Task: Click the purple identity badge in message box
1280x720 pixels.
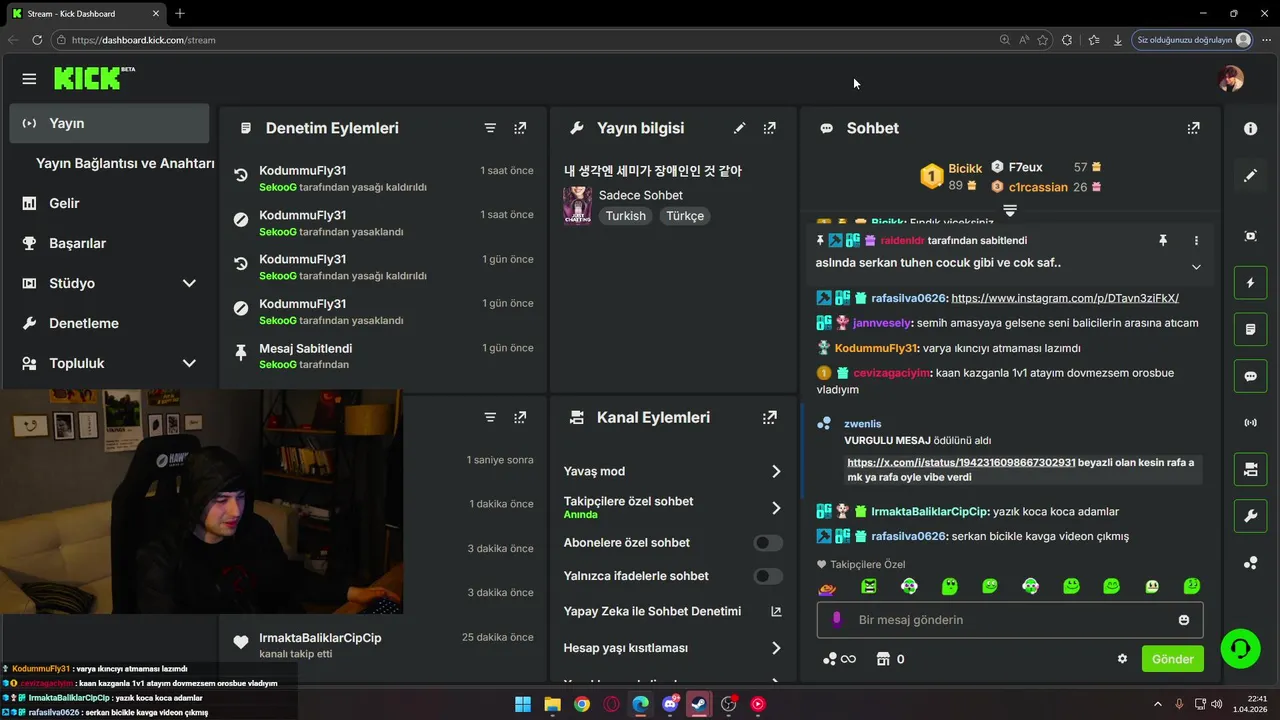Action: point(837,619)
